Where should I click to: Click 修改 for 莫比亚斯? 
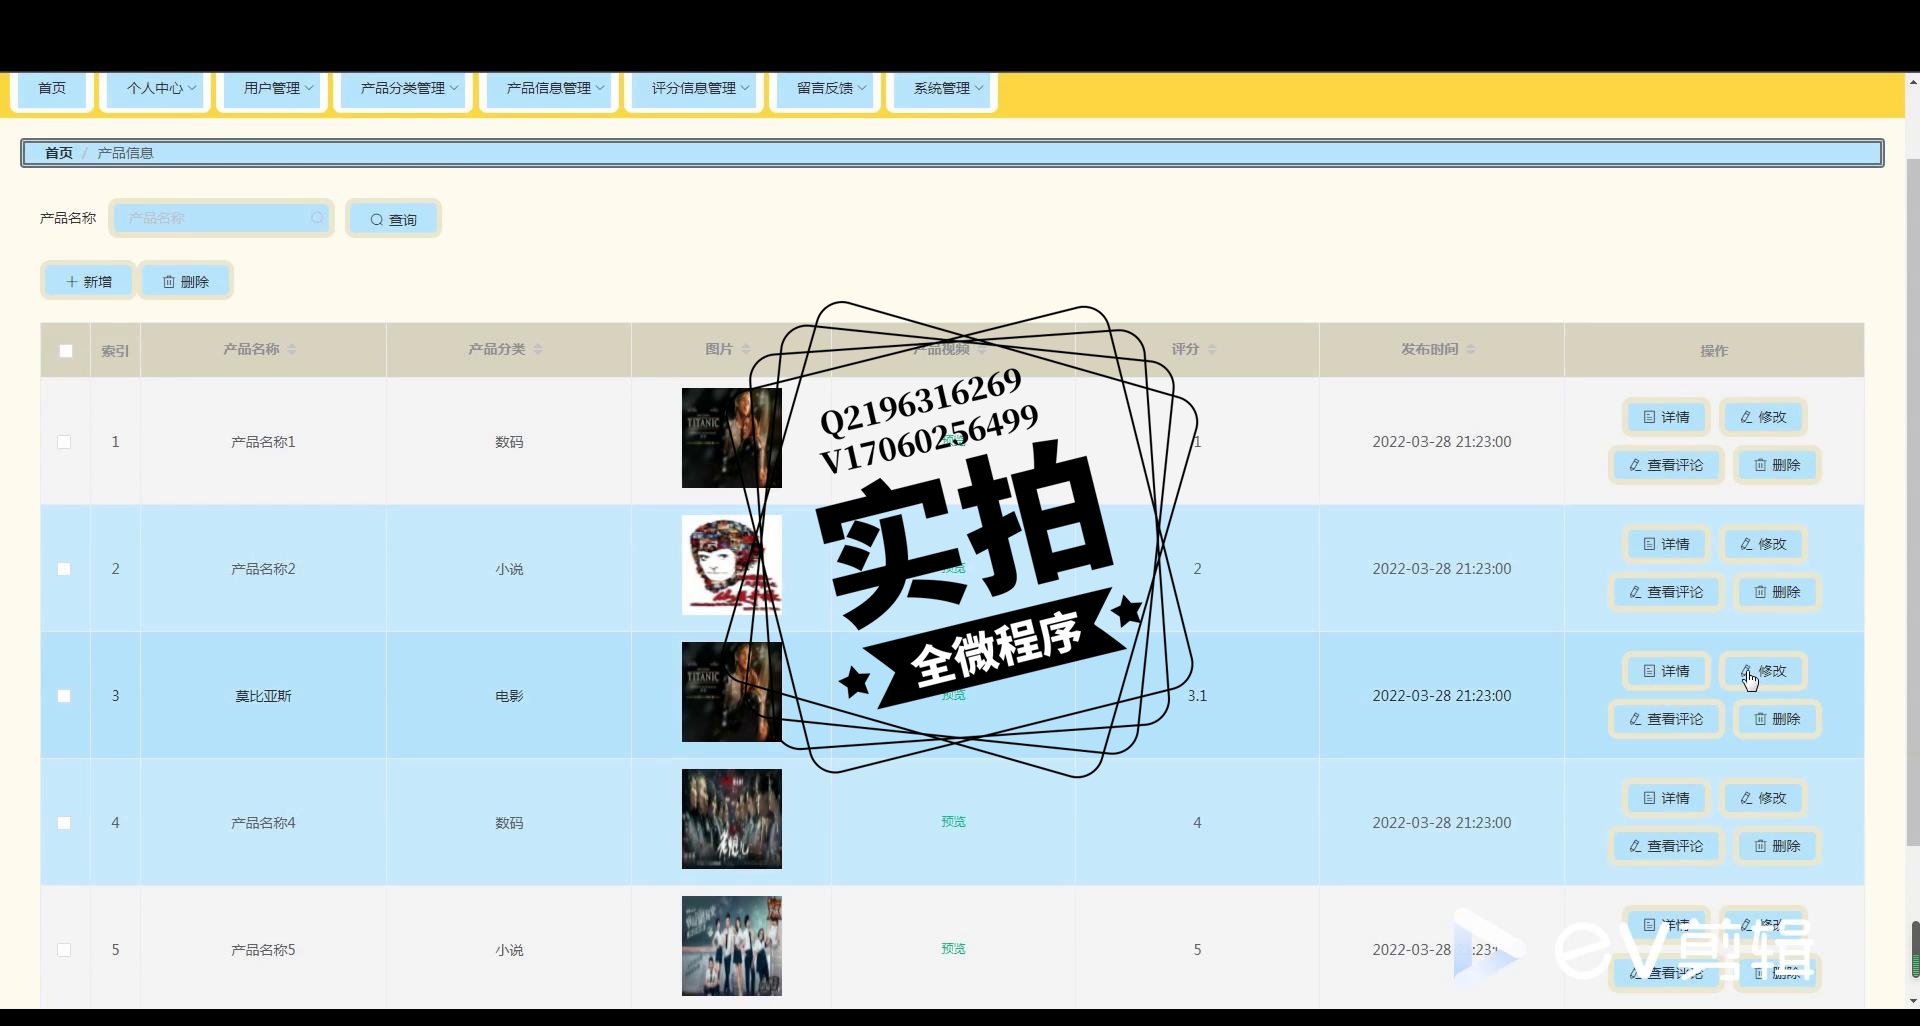(x=1763, y=671)
